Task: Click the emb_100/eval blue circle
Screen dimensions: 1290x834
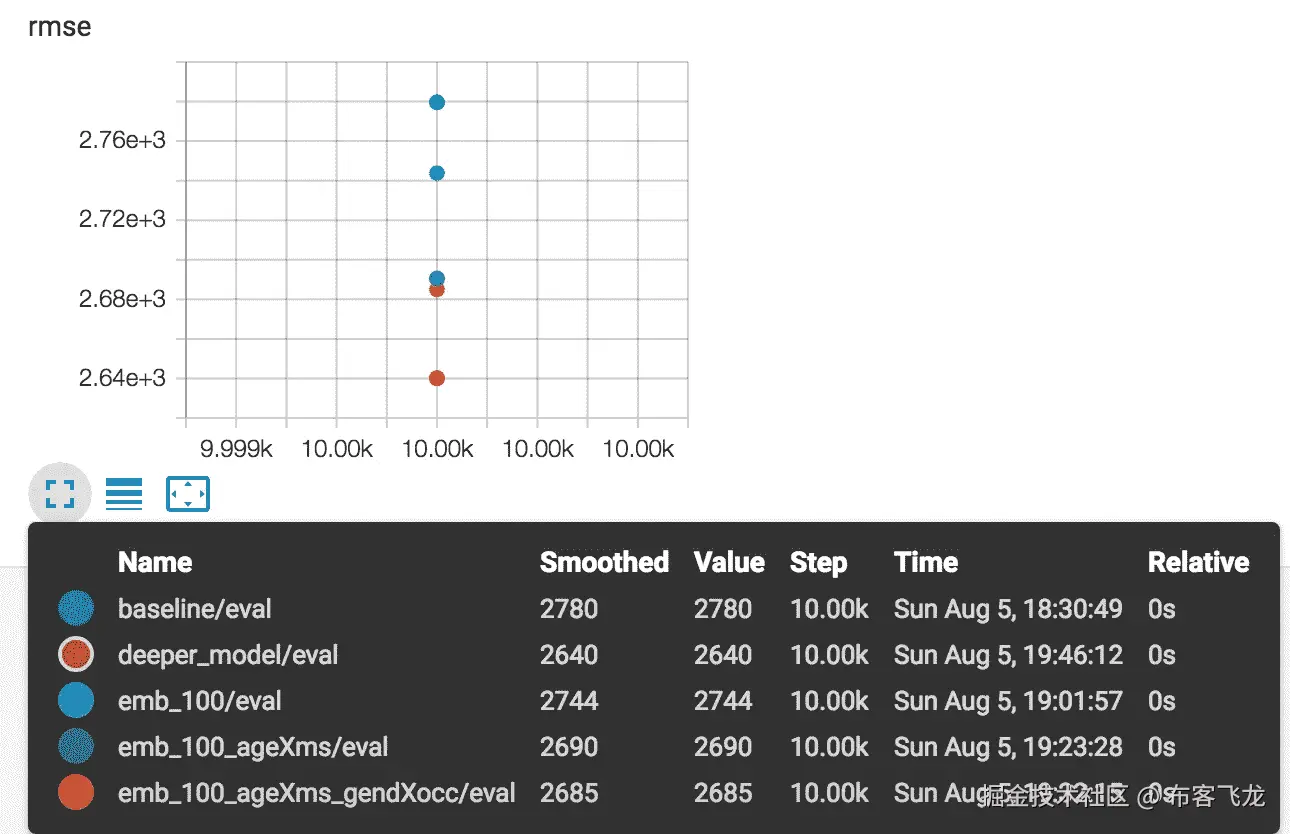Action: coord(76,700)
